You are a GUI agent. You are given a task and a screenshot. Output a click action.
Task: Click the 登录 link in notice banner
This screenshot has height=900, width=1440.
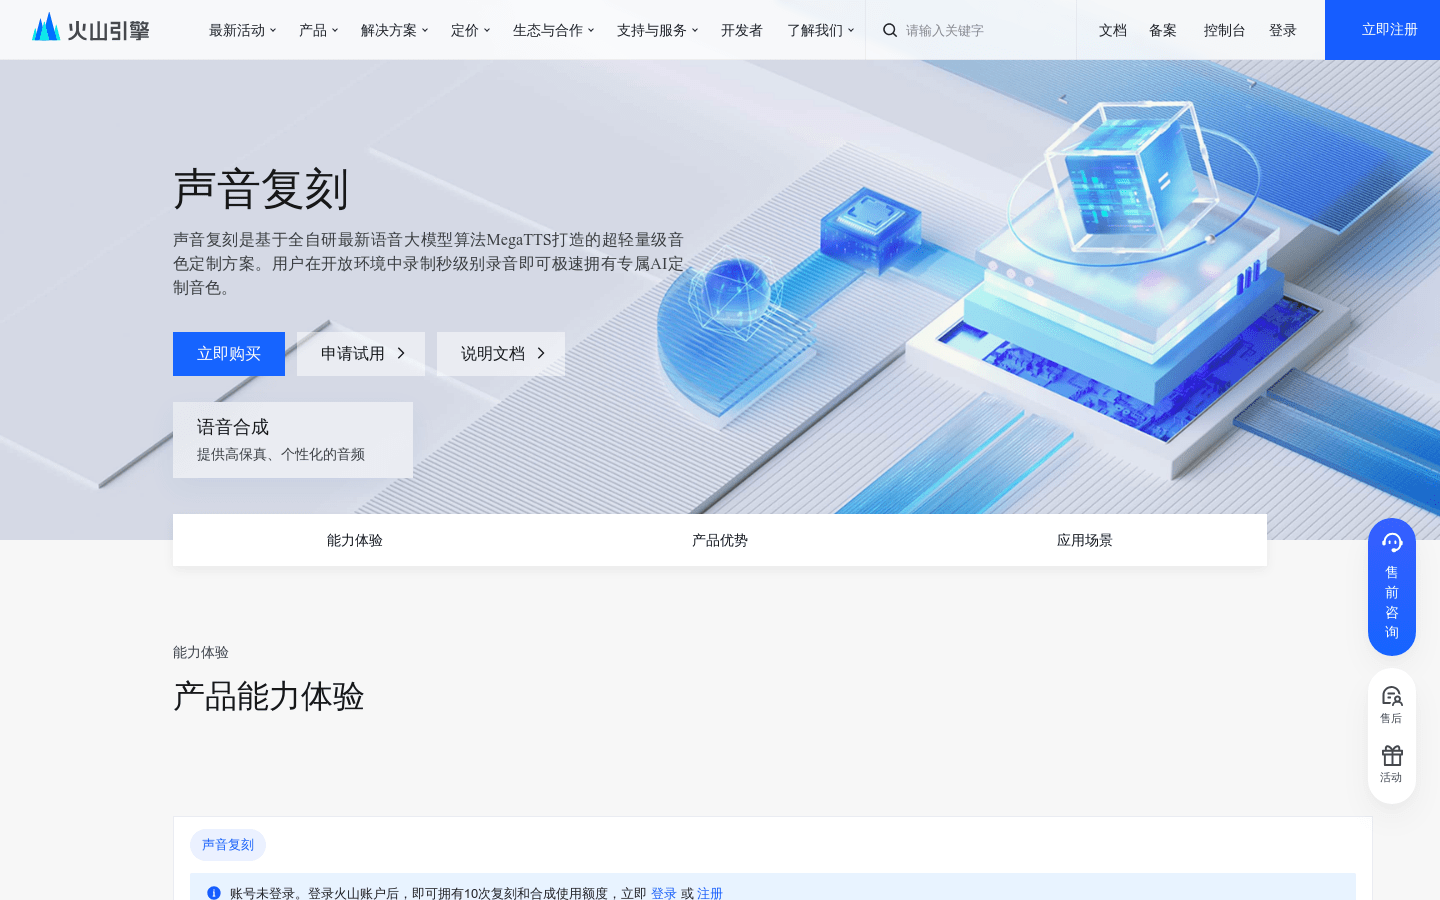[663, 893]
